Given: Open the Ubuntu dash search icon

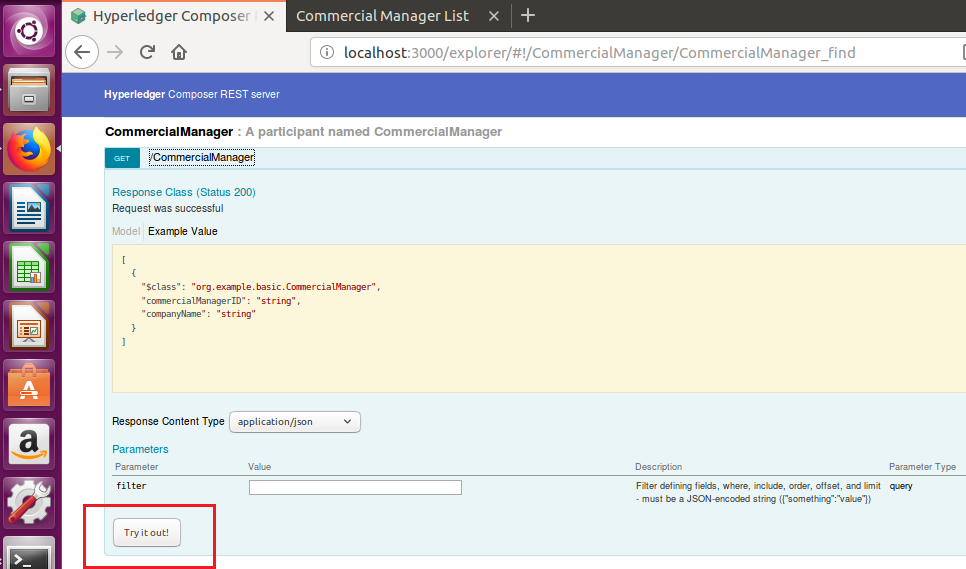Looking at the screenshot, I should tap(29, 30).
